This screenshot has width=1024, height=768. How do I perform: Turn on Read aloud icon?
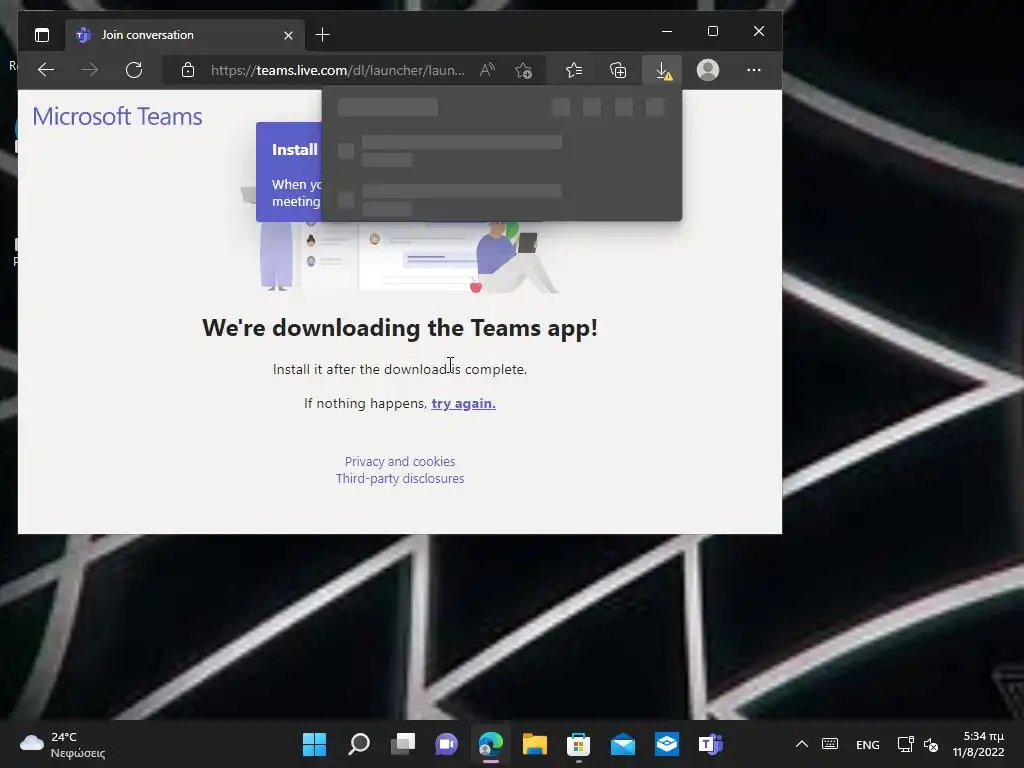coord(487,70)
